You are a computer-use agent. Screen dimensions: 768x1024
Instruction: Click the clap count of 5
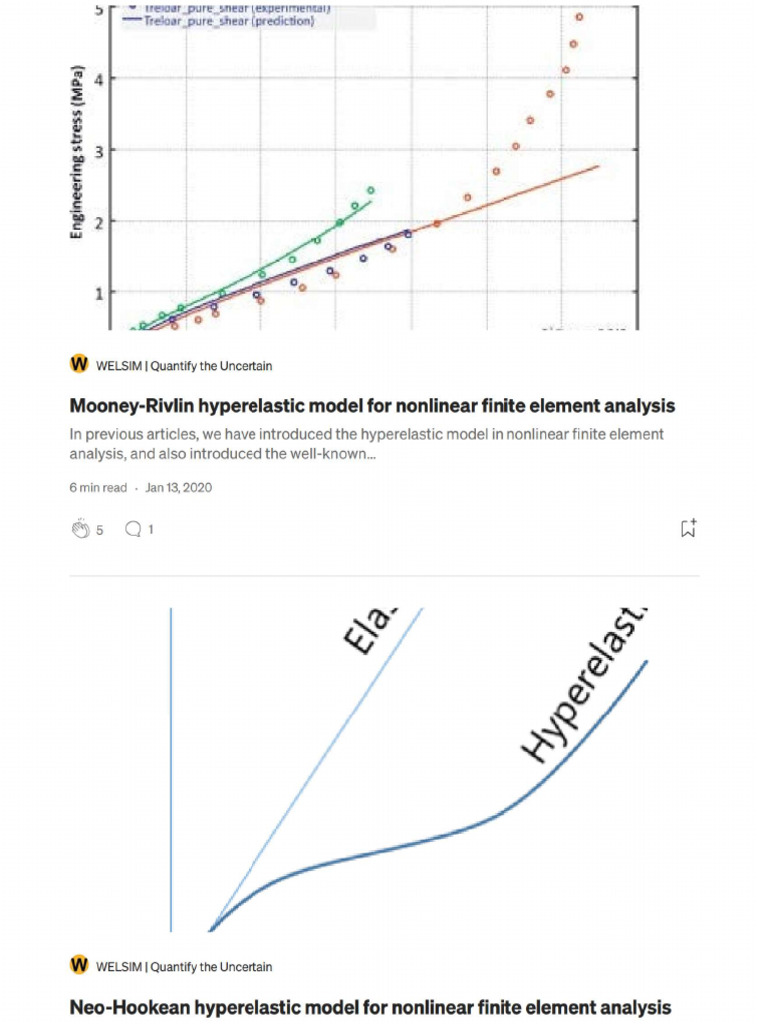pyautogui.click(x=100, y=530)
